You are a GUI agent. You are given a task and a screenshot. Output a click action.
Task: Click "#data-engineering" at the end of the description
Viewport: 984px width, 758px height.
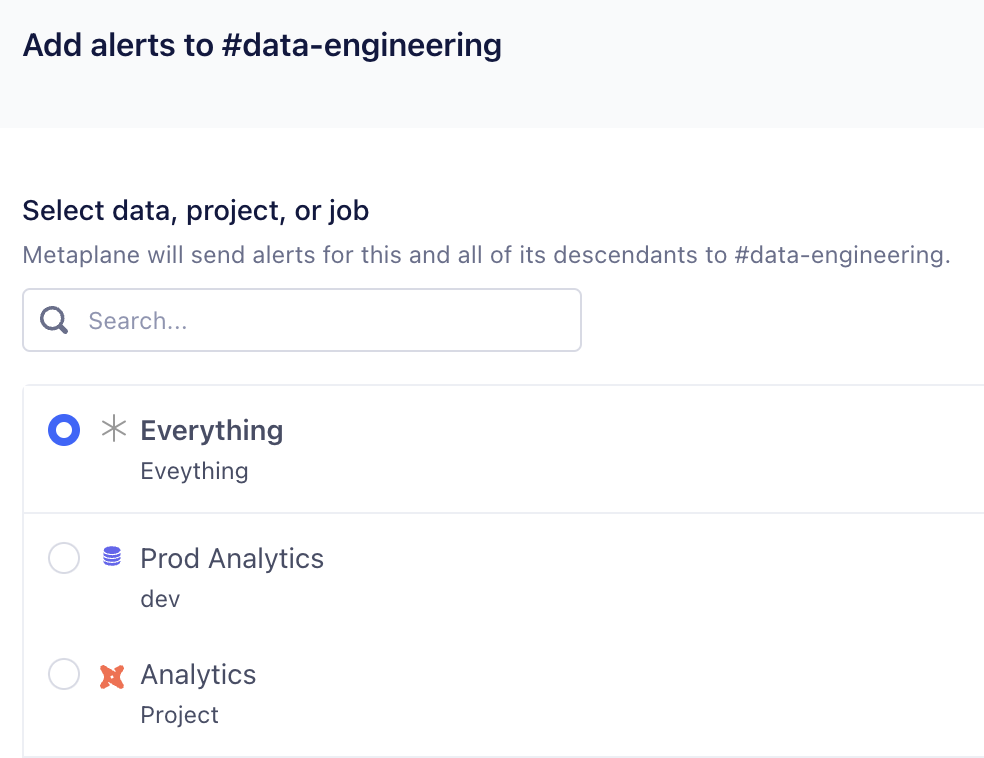click(x=840, y=255)
